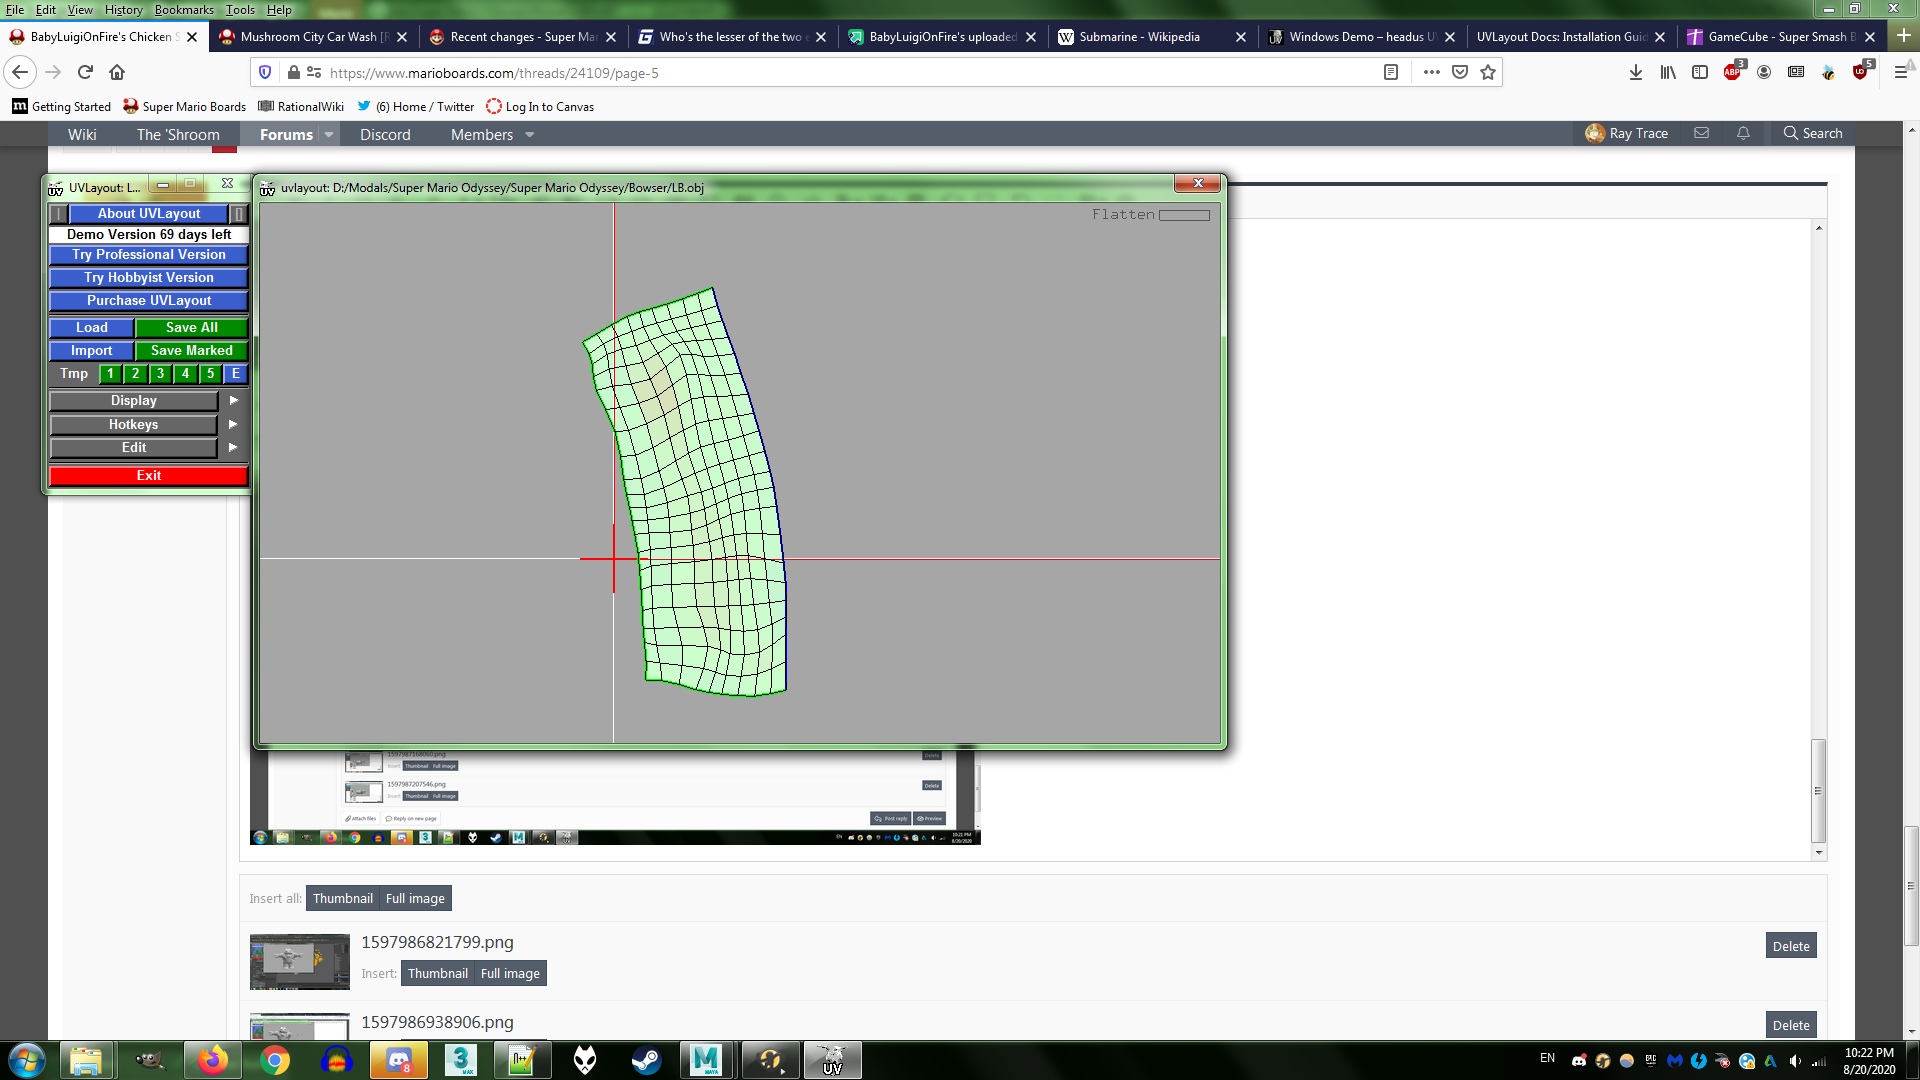Click Save All in UVLayout
The height and width of the screenshot is (1080, 1920).
(192, 327)
